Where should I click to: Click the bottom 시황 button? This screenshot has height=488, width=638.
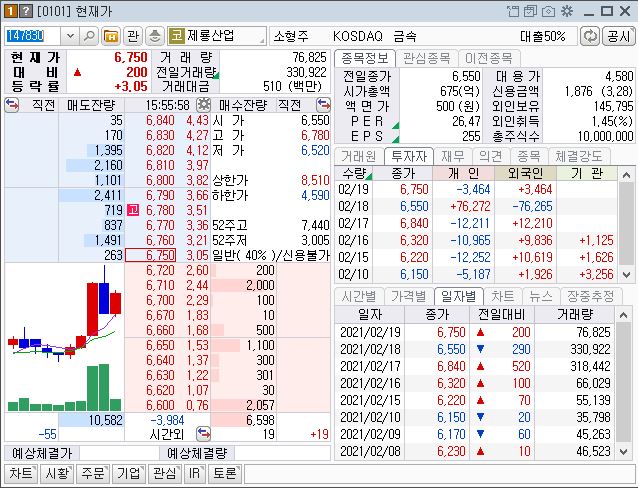point(57,473)
